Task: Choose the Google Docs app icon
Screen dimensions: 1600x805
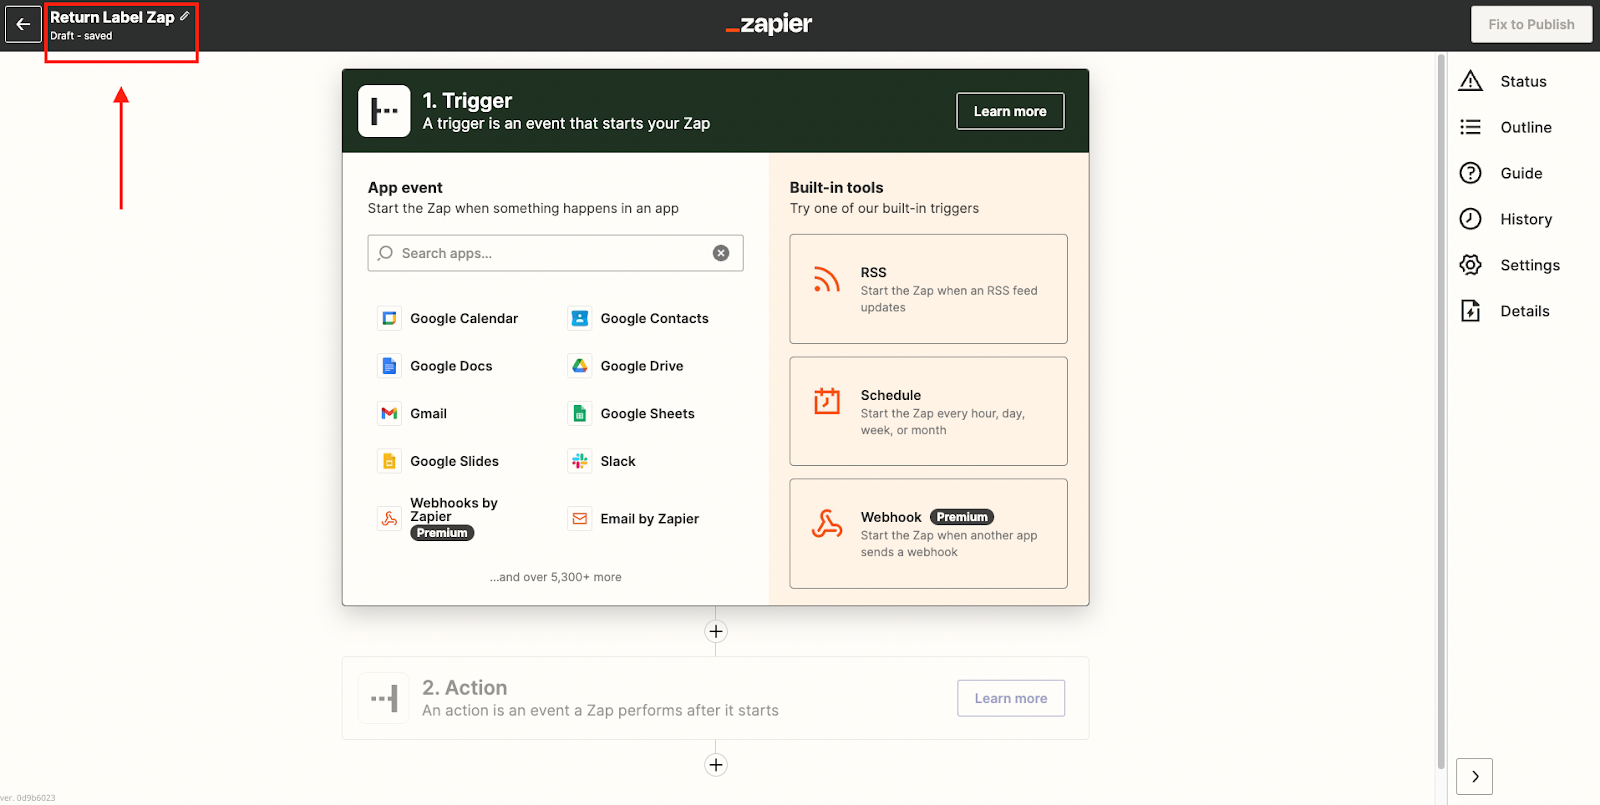Action: click(x=389, y=366)
